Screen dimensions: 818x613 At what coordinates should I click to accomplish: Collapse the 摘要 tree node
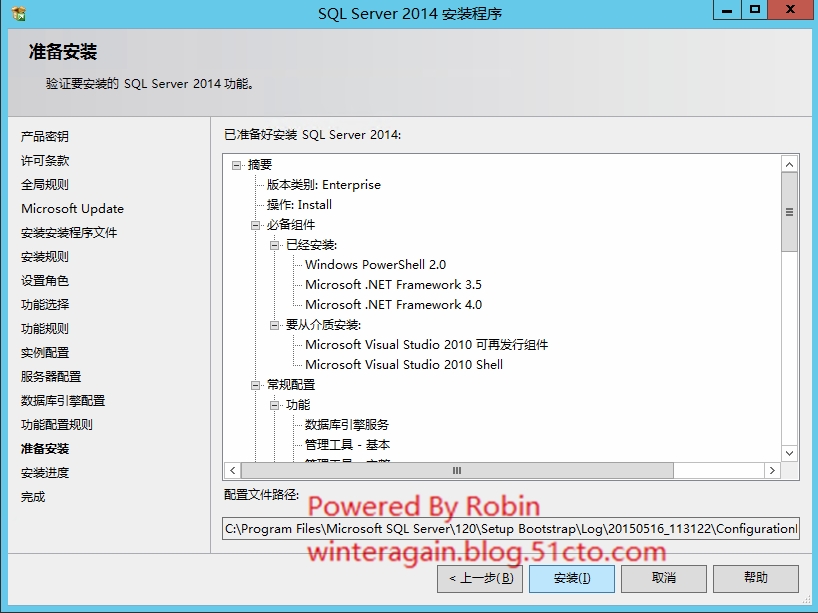click(236, 165)
